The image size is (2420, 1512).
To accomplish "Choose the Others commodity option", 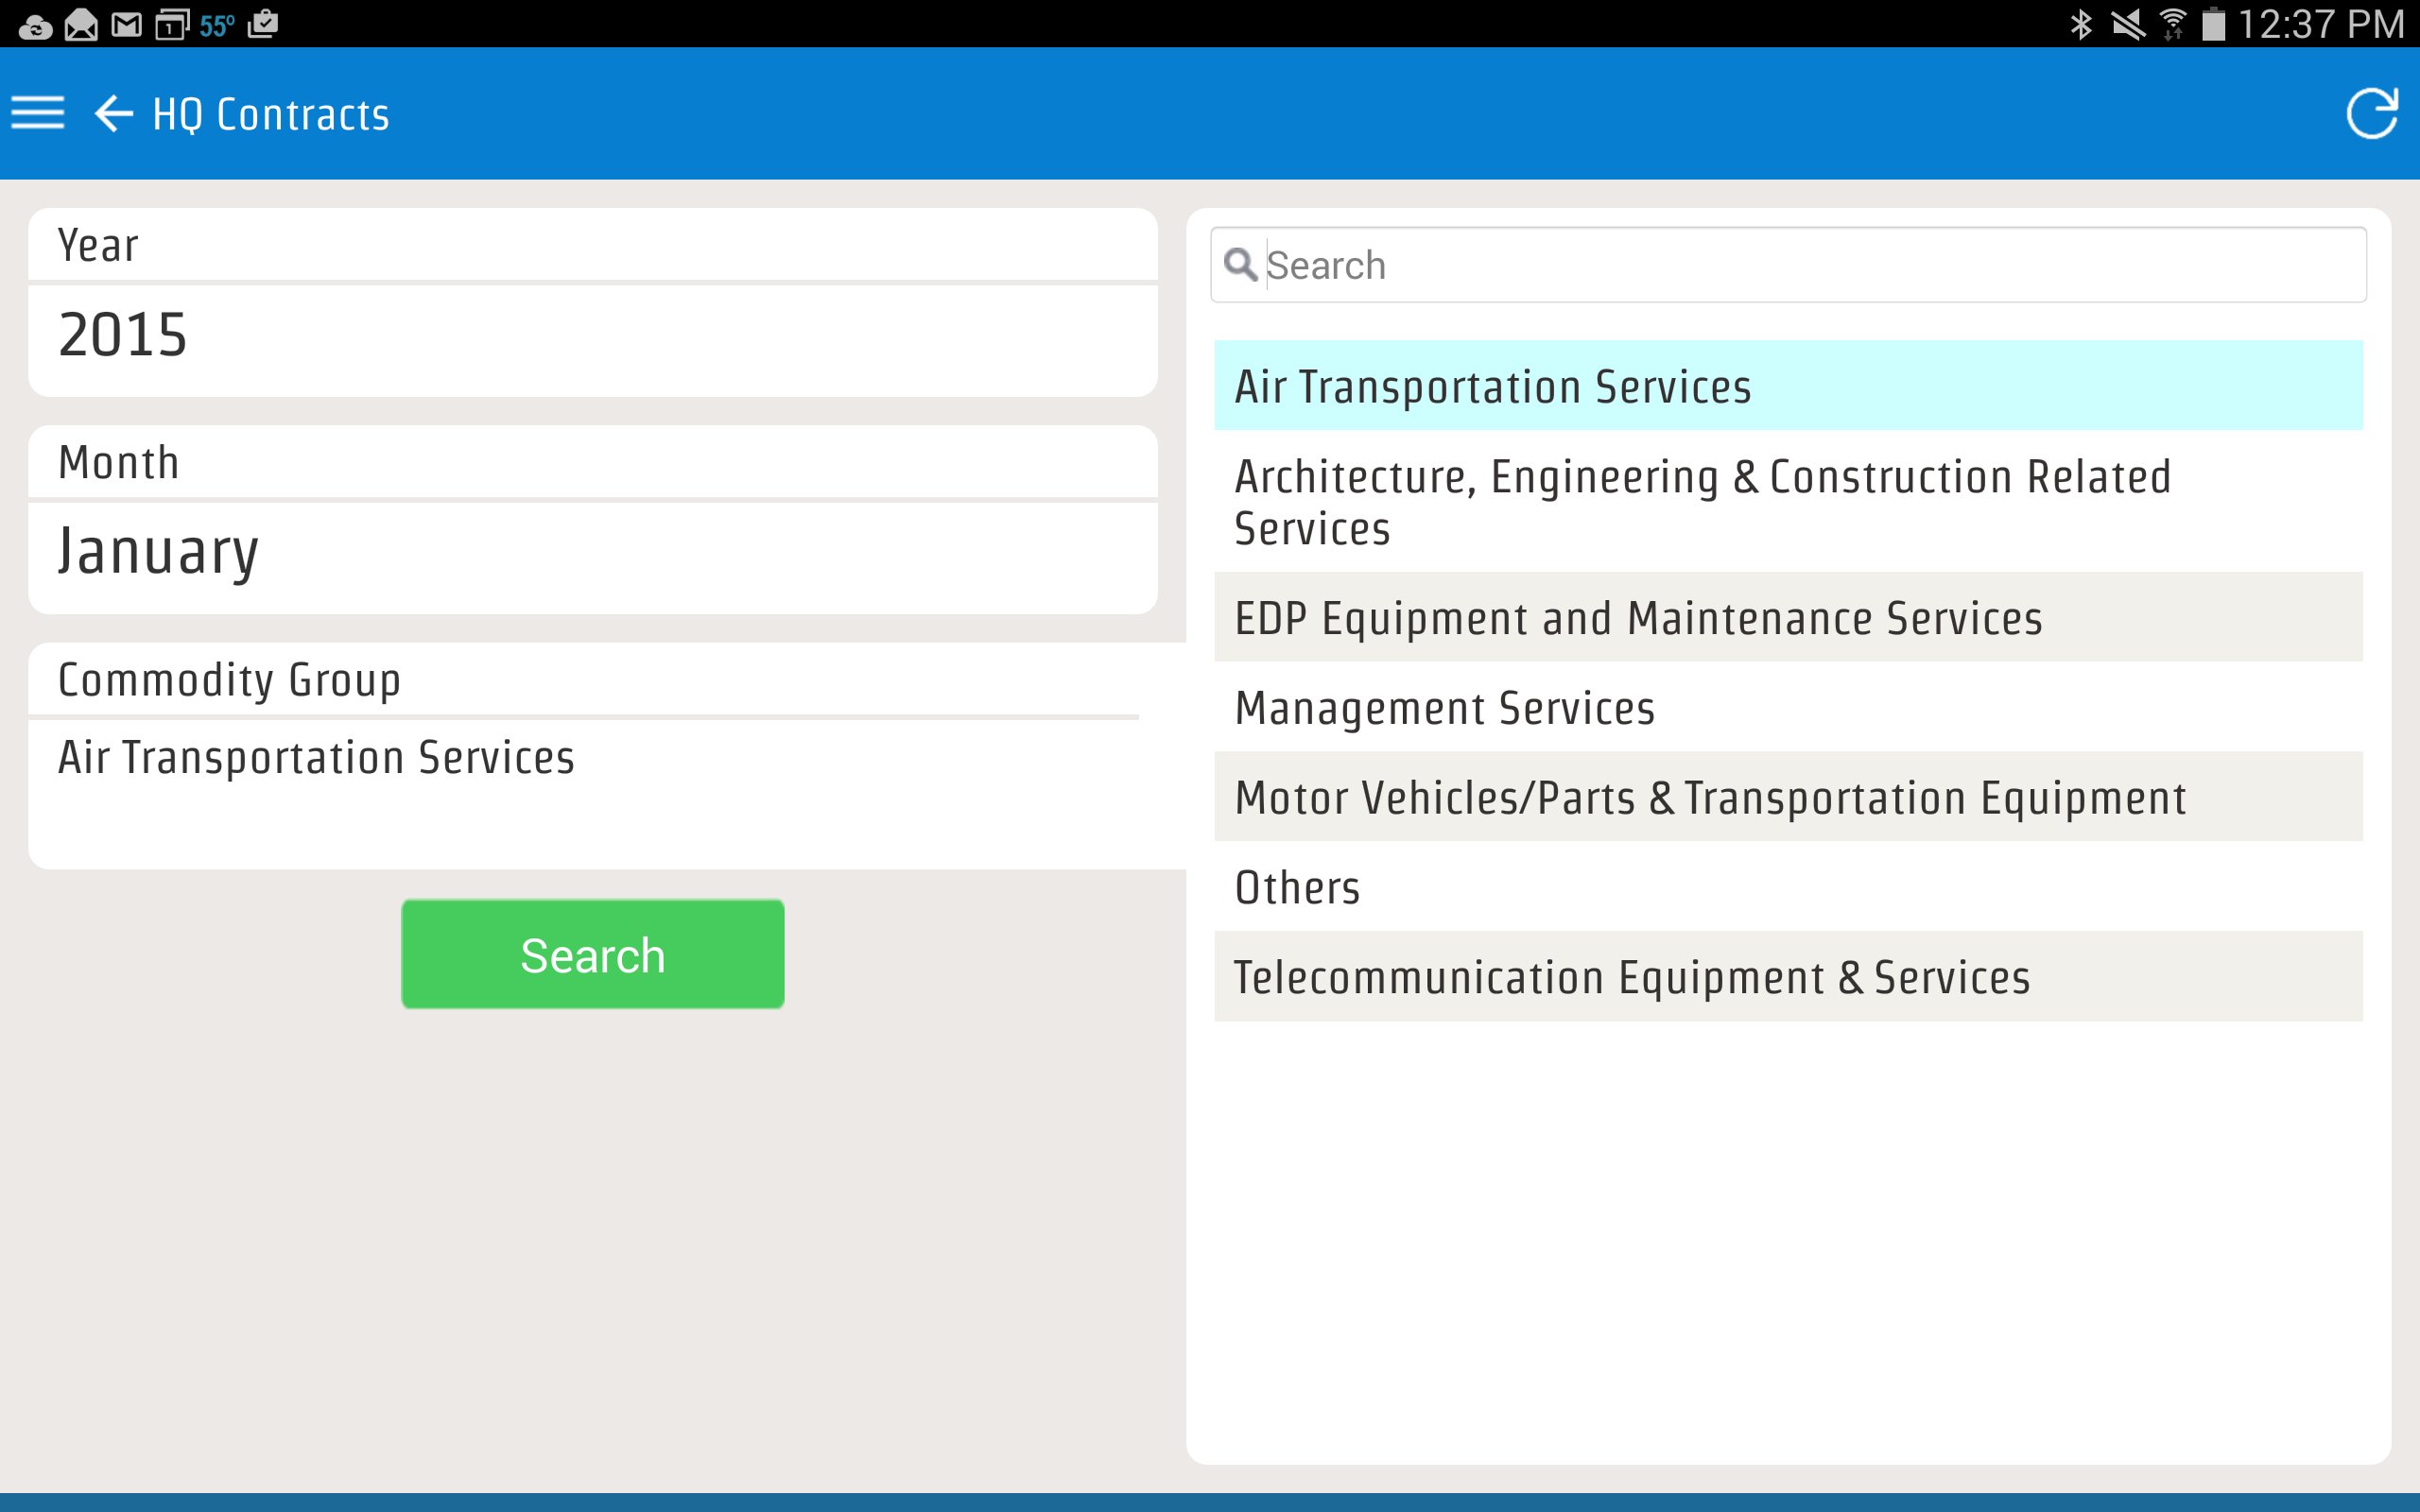I will (1787, 887).
